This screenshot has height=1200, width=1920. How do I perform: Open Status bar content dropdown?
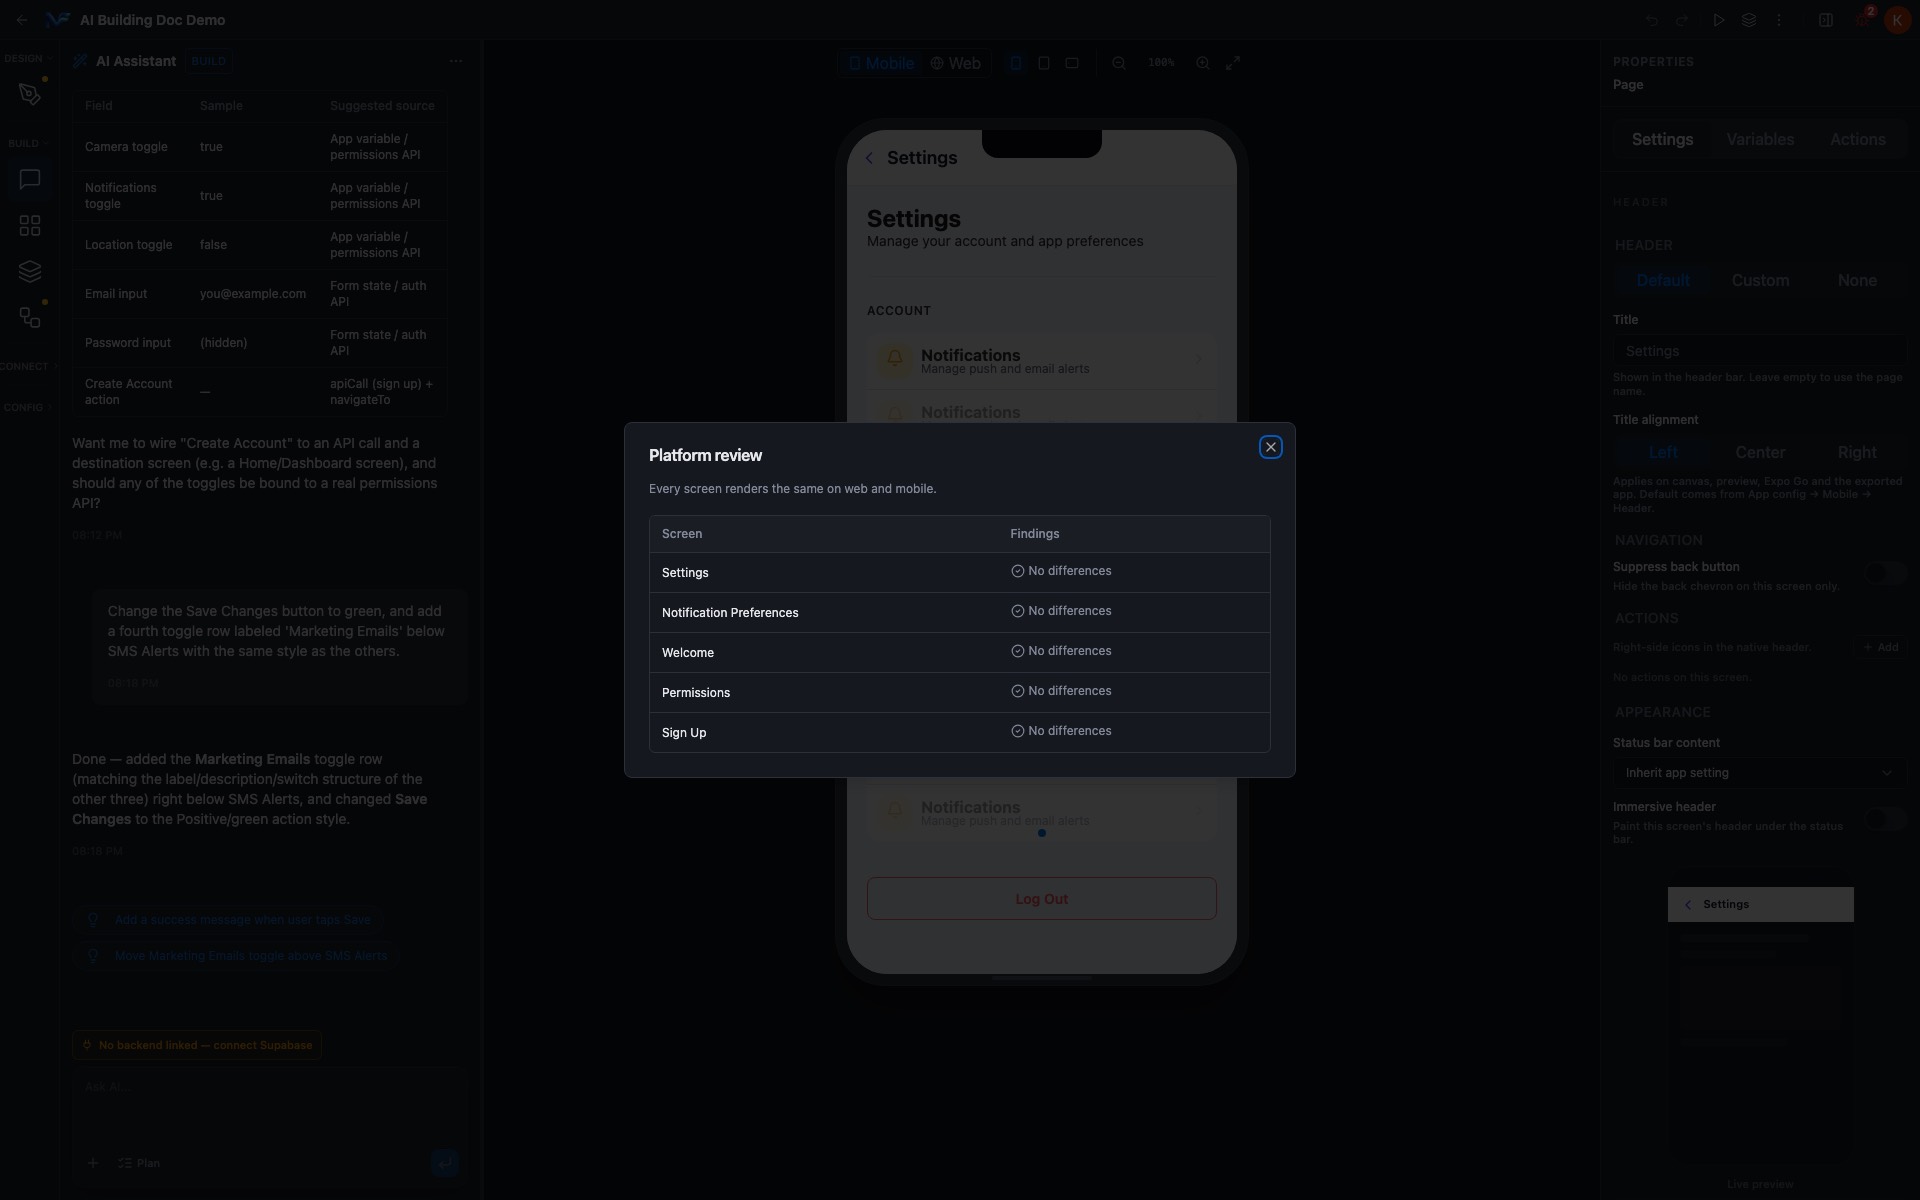[x=1759, y=773]
